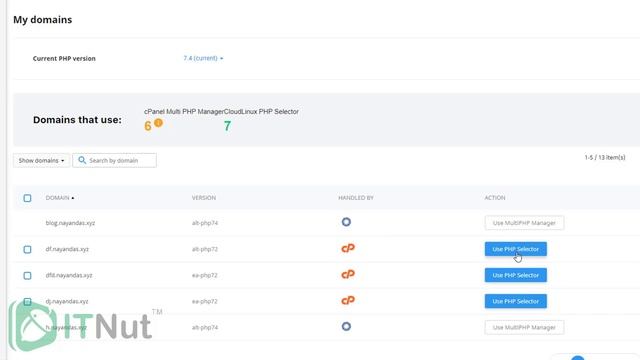
Task: Click alt-php74 version of blog.nayandas.xyz
Action: click(x=205, y=223)
